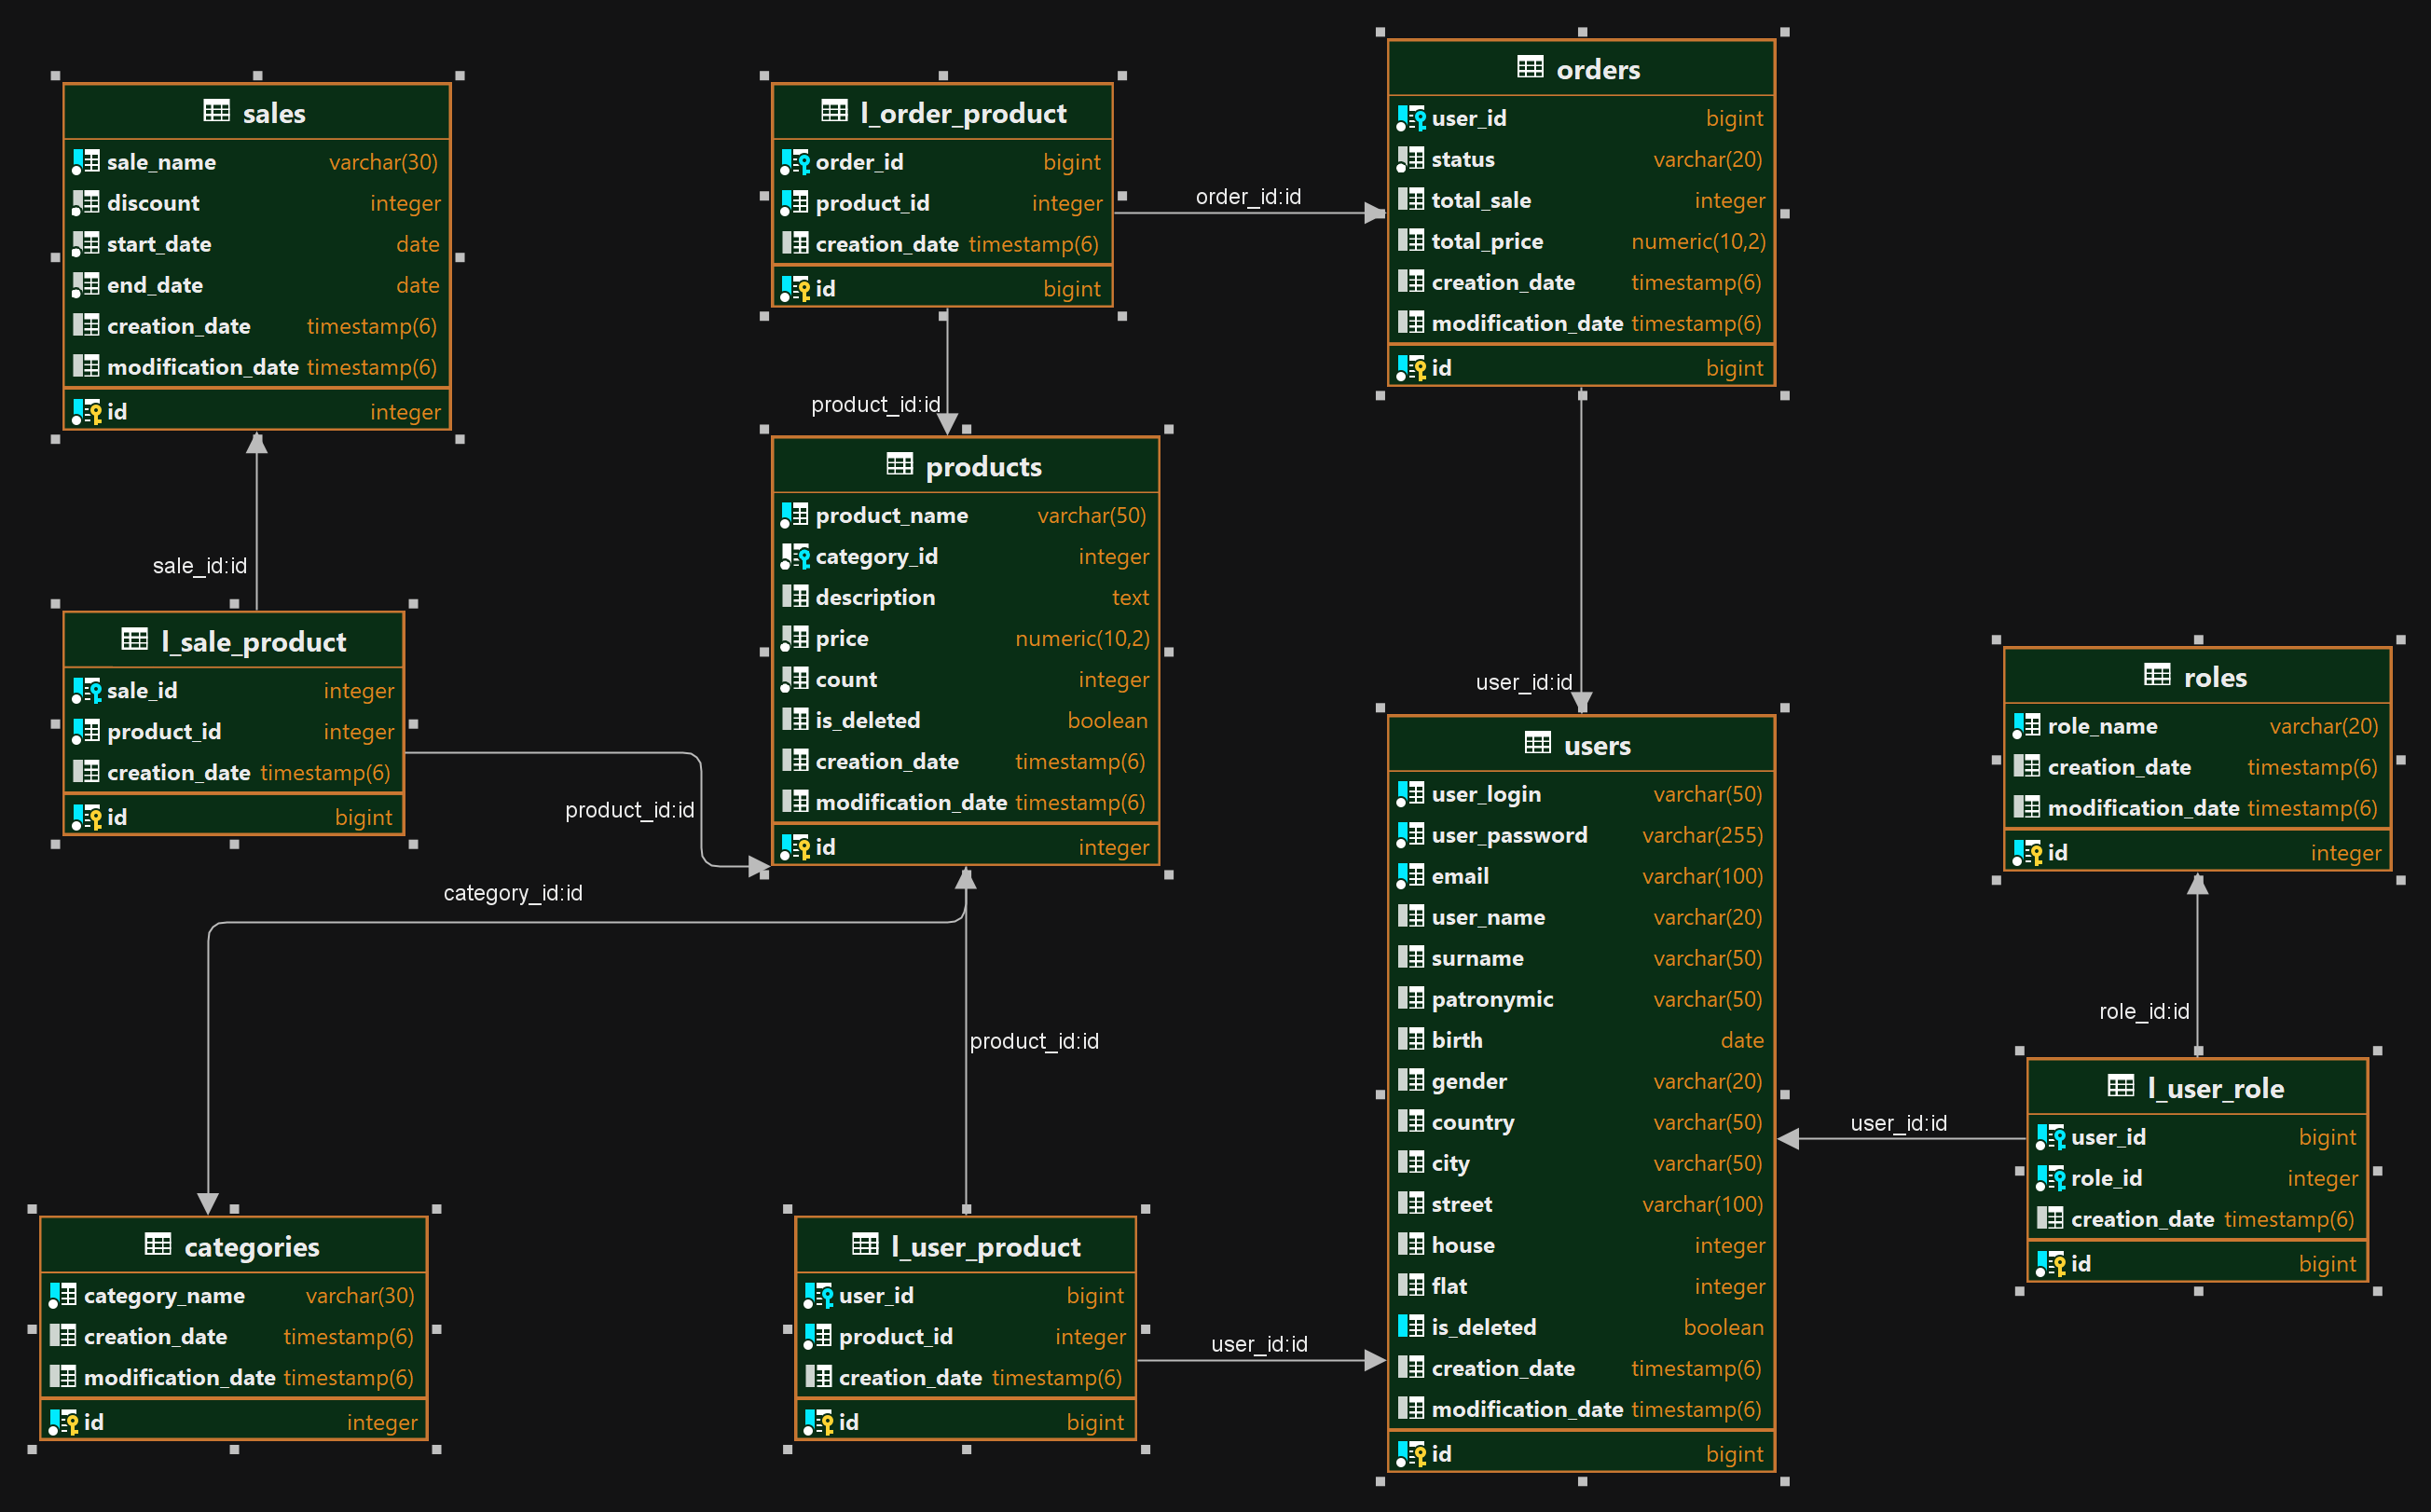
Task: Select the column icon beside role_name
Action: click(x=2027, y=726)
